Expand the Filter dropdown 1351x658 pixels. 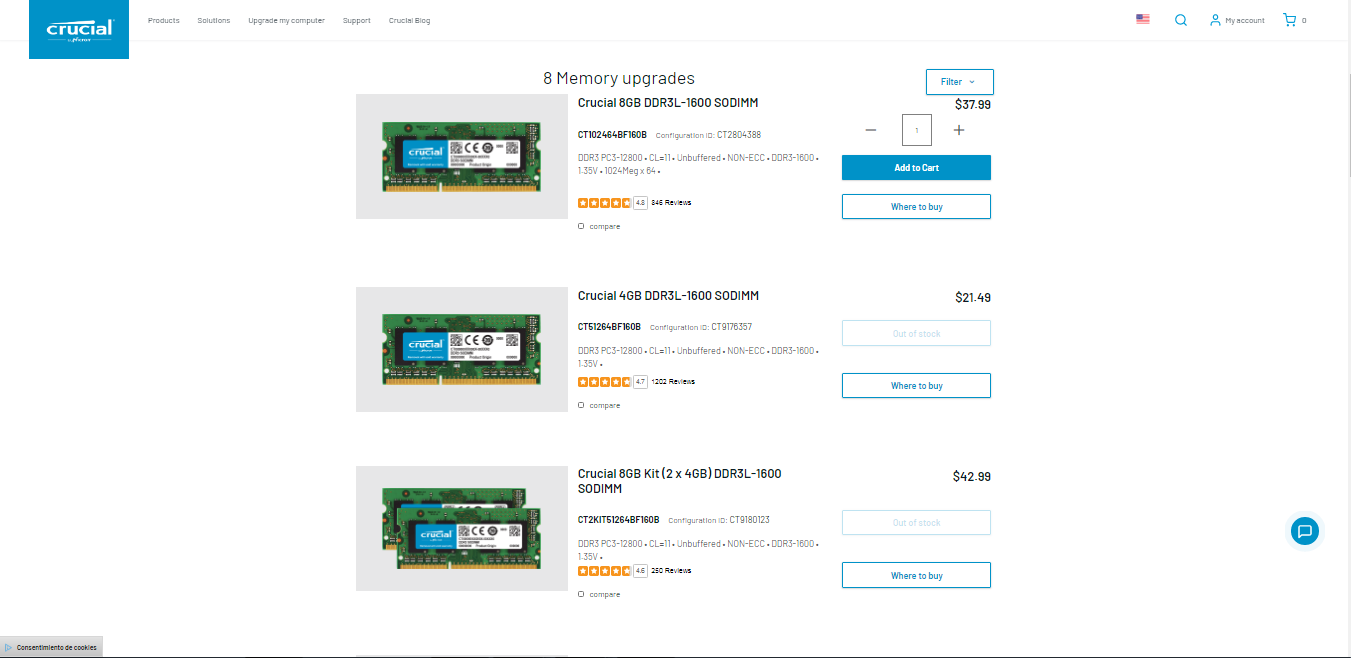click(960, 82)
